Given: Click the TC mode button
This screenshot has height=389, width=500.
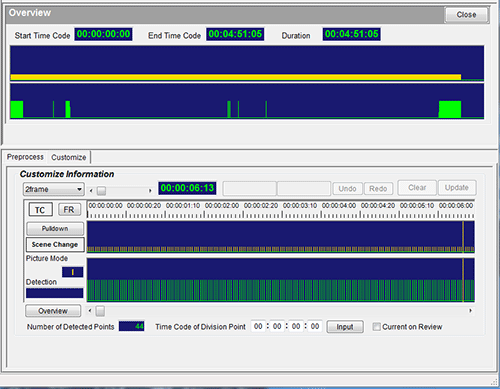Looking at the screenshot, I should (x=40, y=210).
